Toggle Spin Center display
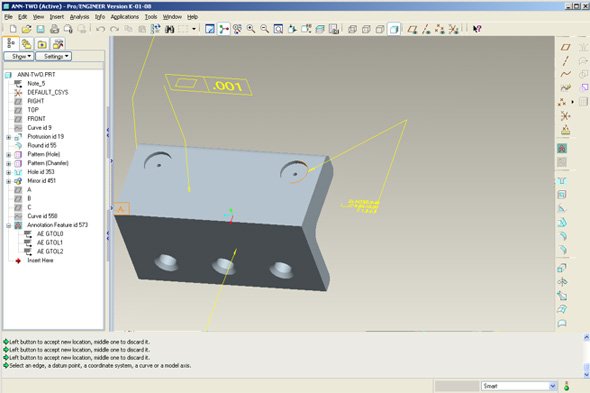590x393 pixels. coord(224,29)
